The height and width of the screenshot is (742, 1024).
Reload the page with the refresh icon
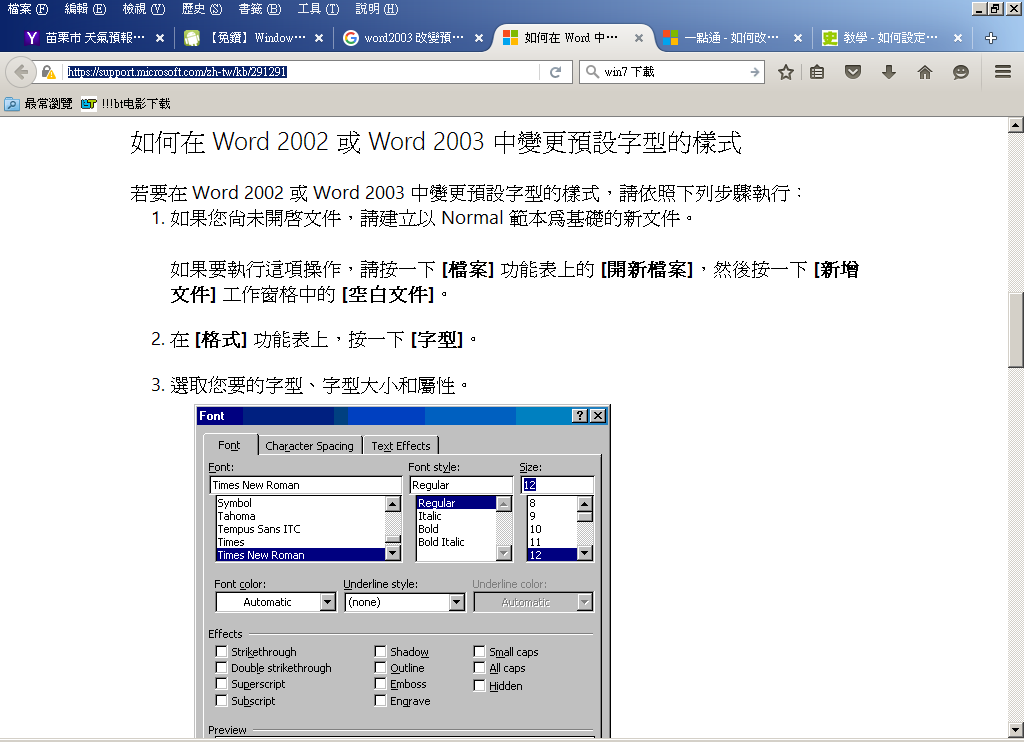click(x=556, y=72)
